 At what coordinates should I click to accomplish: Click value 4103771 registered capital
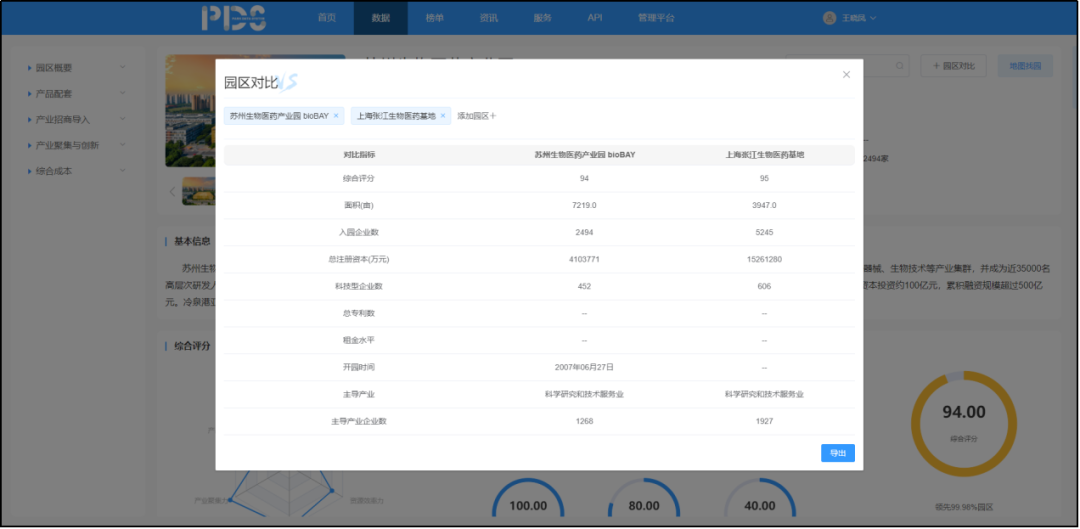tap(584, 260)
